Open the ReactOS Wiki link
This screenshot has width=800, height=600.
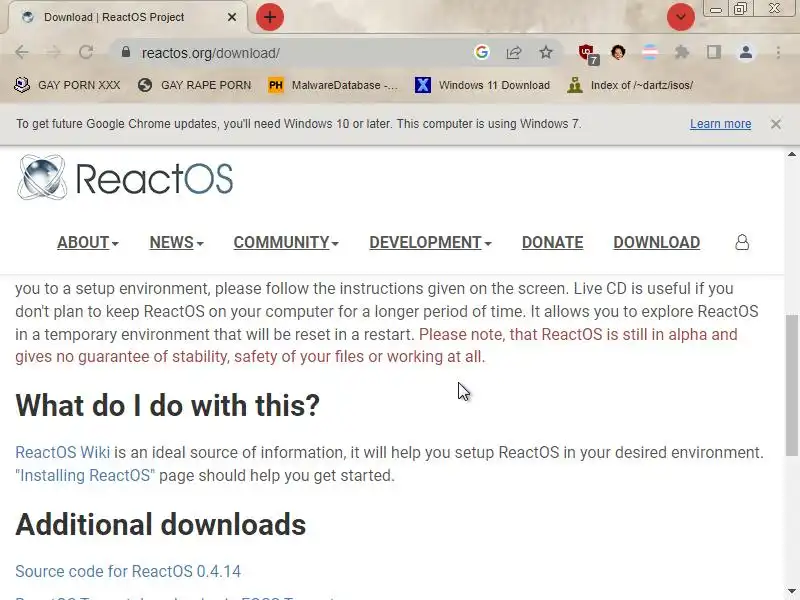point(62,453)
